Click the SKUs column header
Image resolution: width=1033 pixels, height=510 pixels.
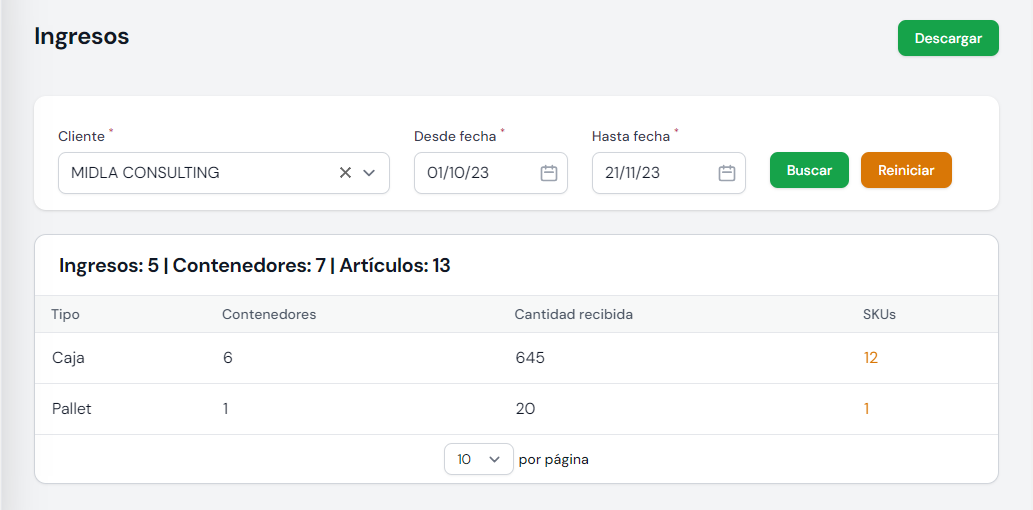point(879,314)
